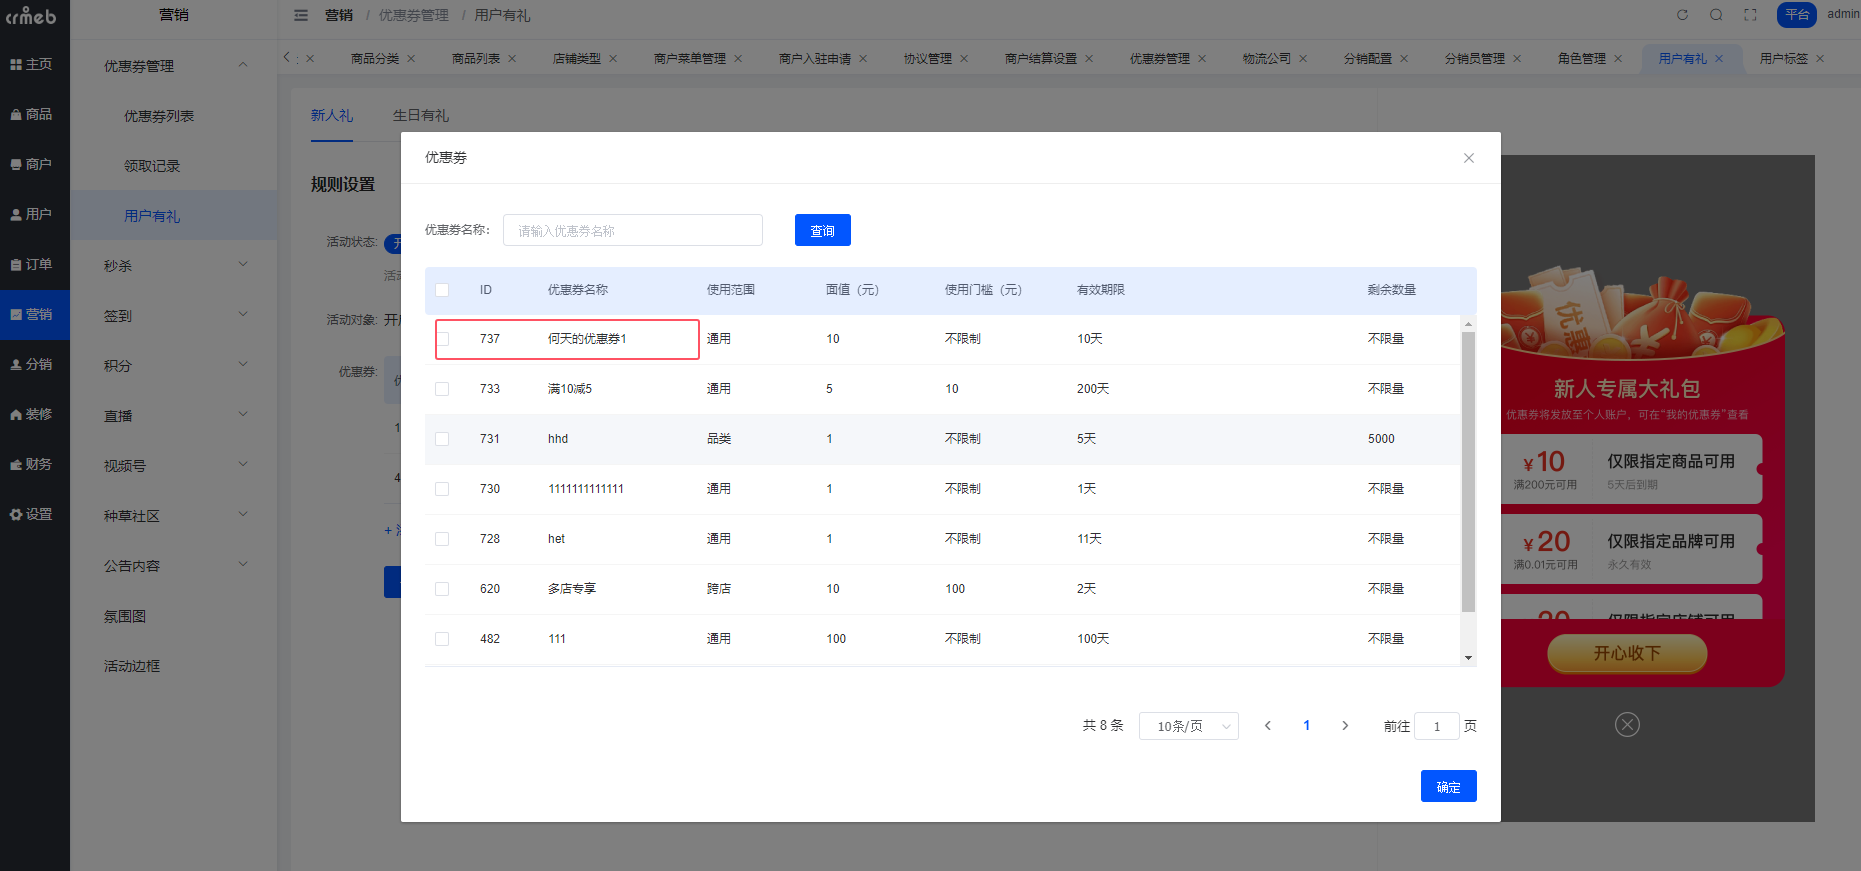Close the 角色管理 tab
Viewport: 1861px width, 871px height.
point(1618,59)
